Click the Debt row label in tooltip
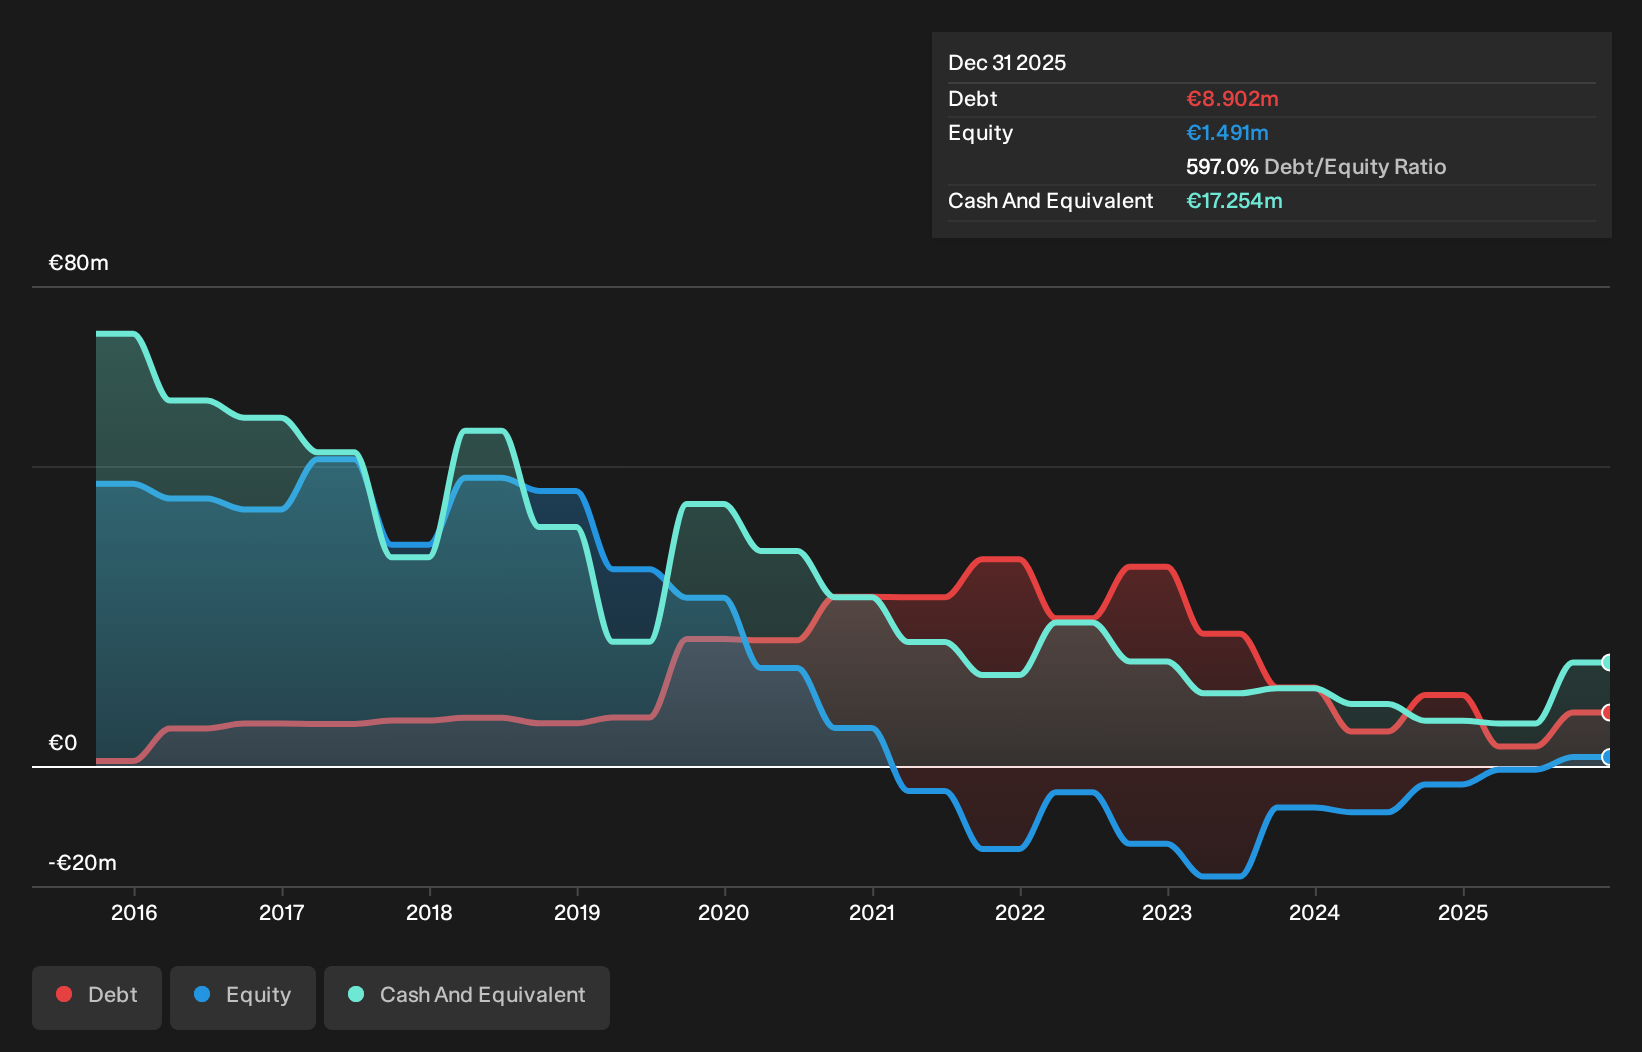The width and height of the screenshot is (1642, 1052). [x=973, y=99]
